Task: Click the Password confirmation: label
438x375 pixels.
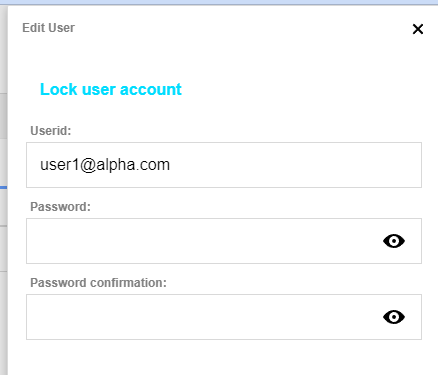Action: (x=98, y=283)
